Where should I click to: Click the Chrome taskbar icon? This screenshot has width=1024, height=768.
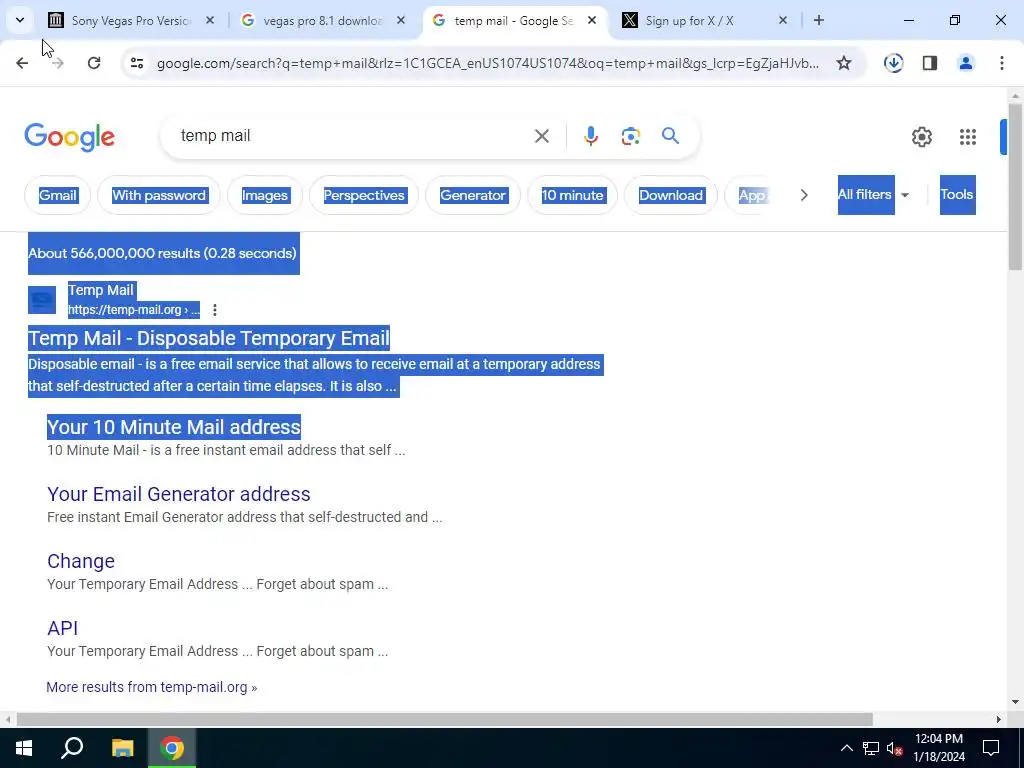click(x=172, y=748)
